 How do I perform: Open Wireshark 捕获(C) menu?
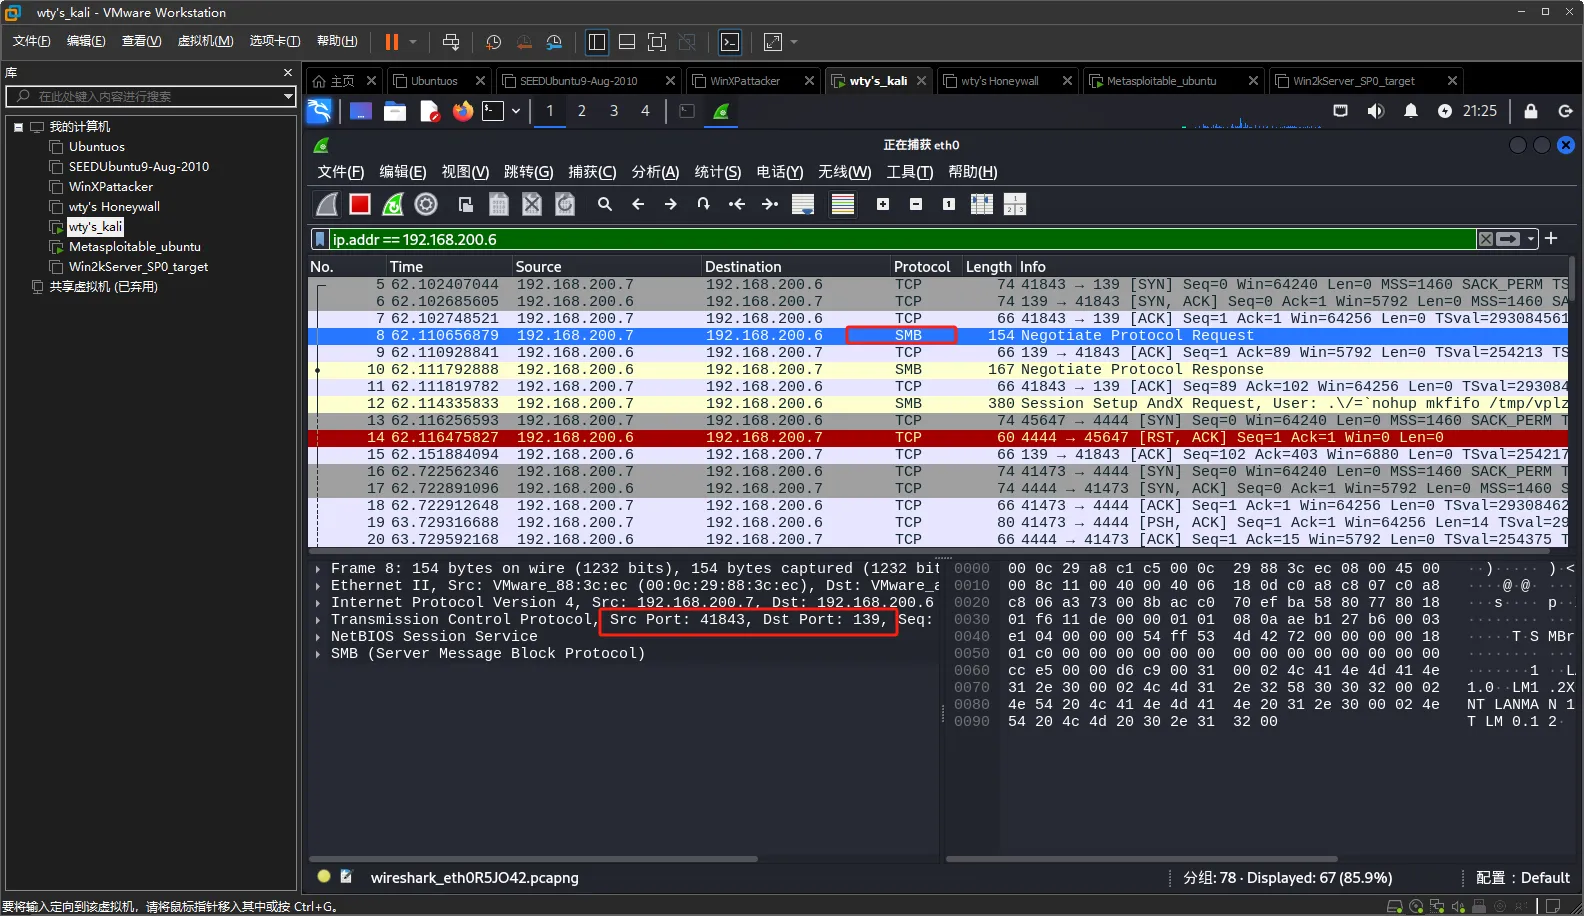(x=592, y=172)
